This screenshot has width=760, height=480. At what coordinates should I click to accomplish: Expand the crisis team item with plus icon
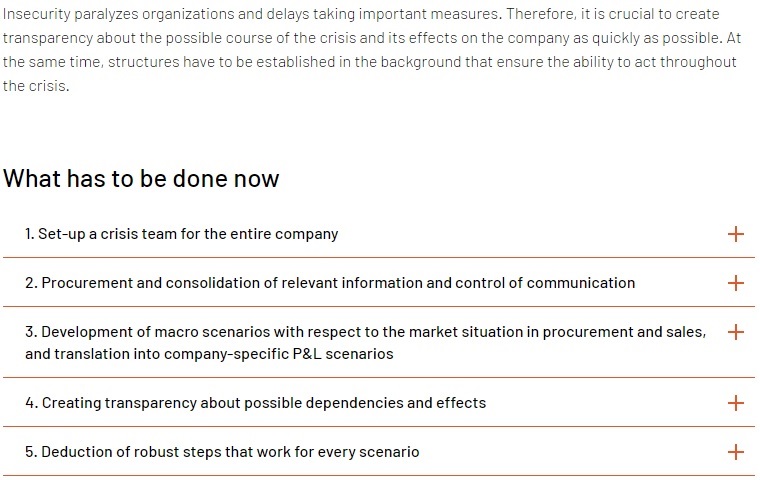735,234
